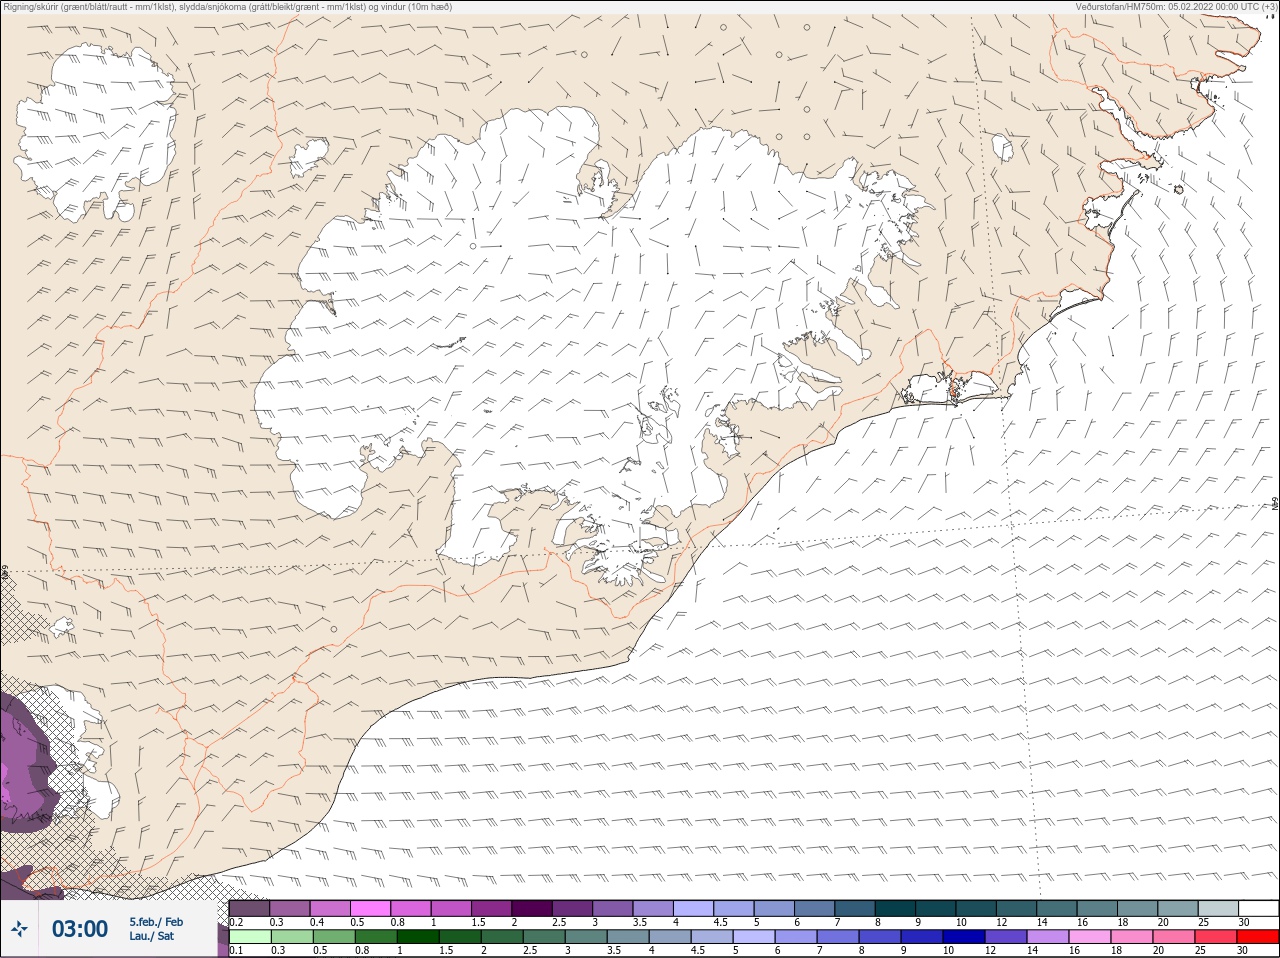The width and height of the screenshot is (1280, 958).
Task: Select the darkest purple swatch labeled 2, upper row
Action: (532, 908)
